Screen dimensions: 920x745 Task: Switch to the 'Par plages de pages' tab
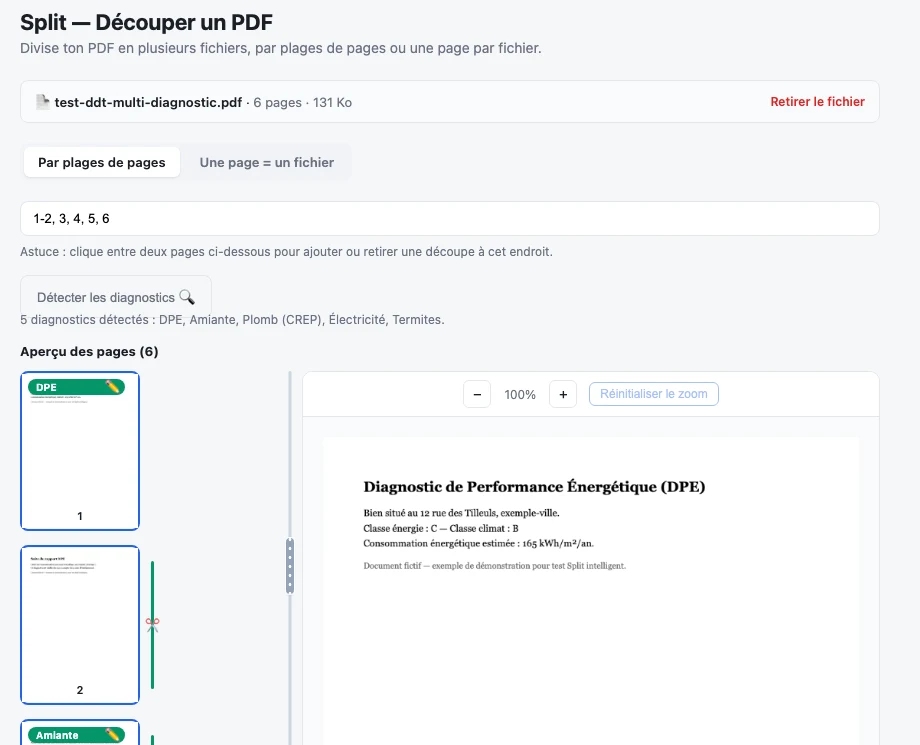coord(102,162)
